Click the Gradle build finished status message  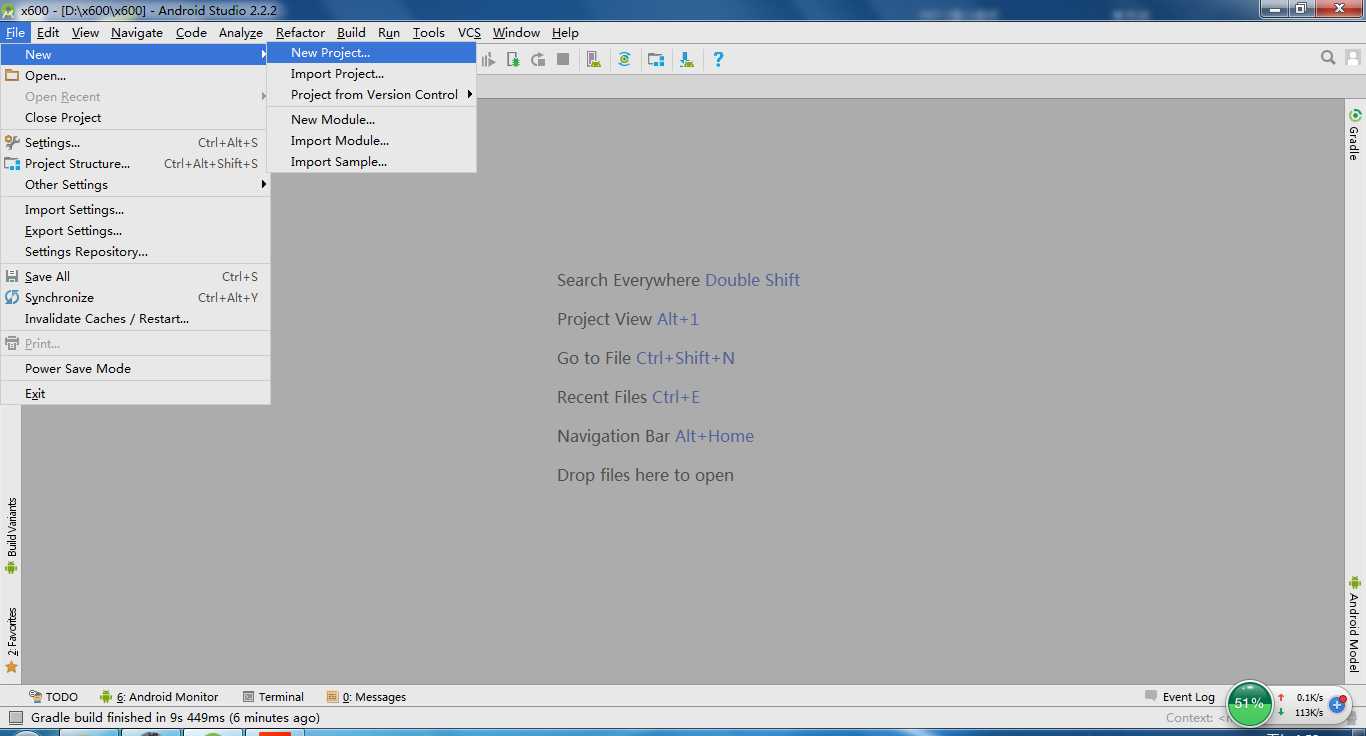(175, 717)
